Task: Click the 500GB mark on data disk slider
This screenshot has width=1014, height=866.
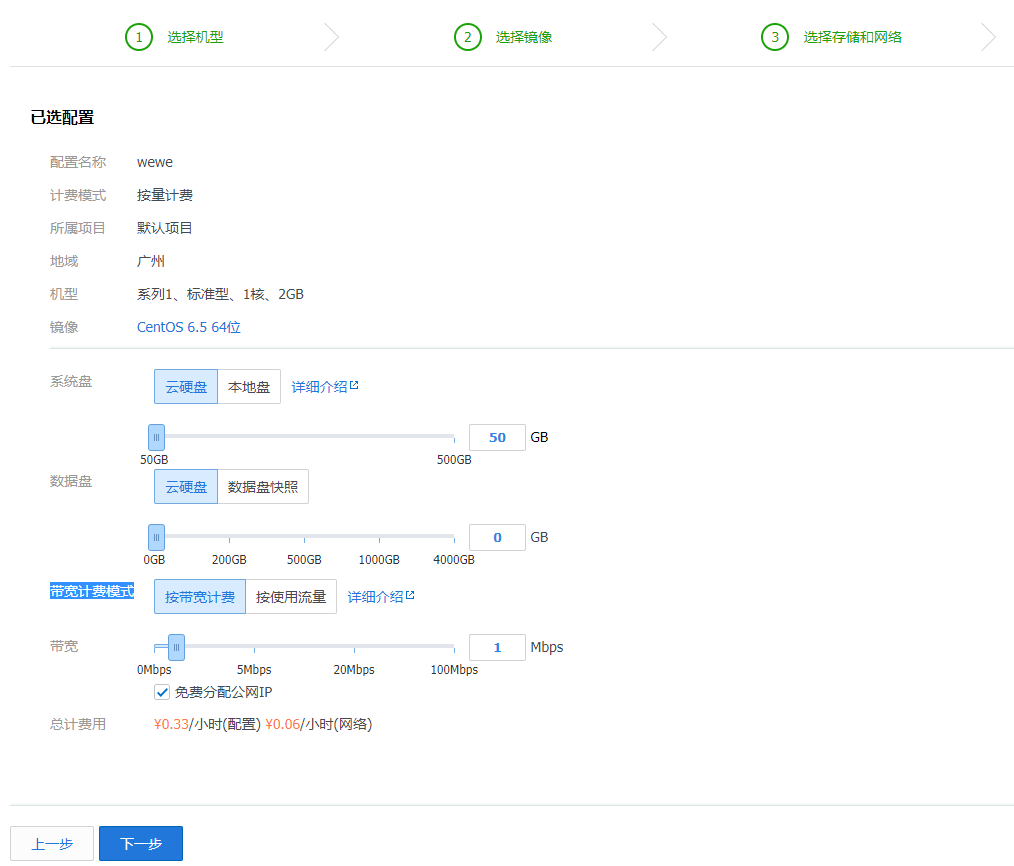Action: 304,559
